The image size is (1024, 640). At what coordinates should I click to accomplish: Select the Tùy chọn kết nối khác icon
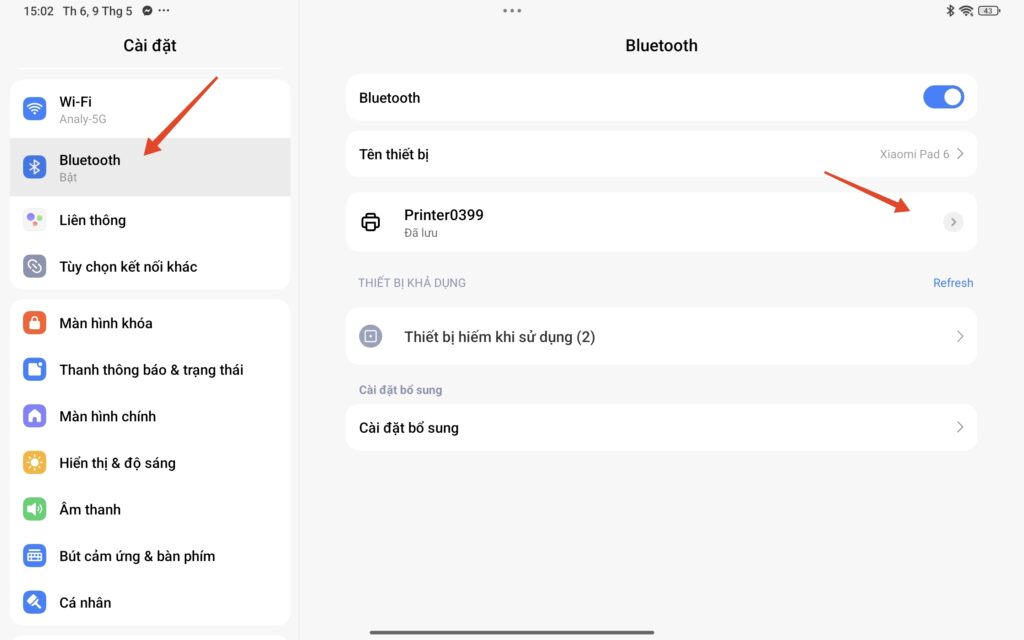[x=35, y=266]
